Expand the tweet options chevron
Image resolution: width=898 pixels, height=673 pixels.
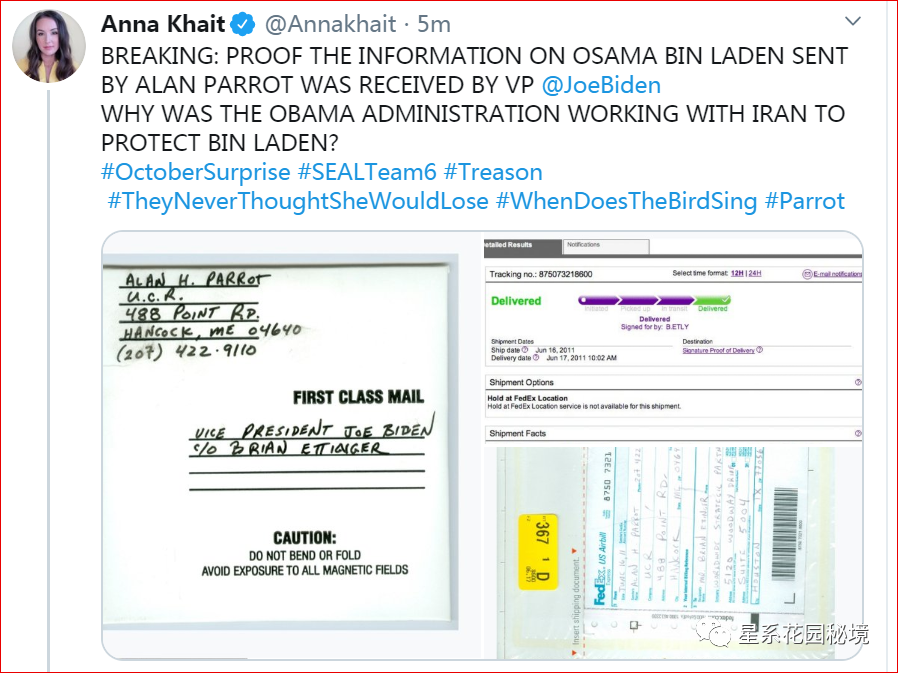[853, 21]
